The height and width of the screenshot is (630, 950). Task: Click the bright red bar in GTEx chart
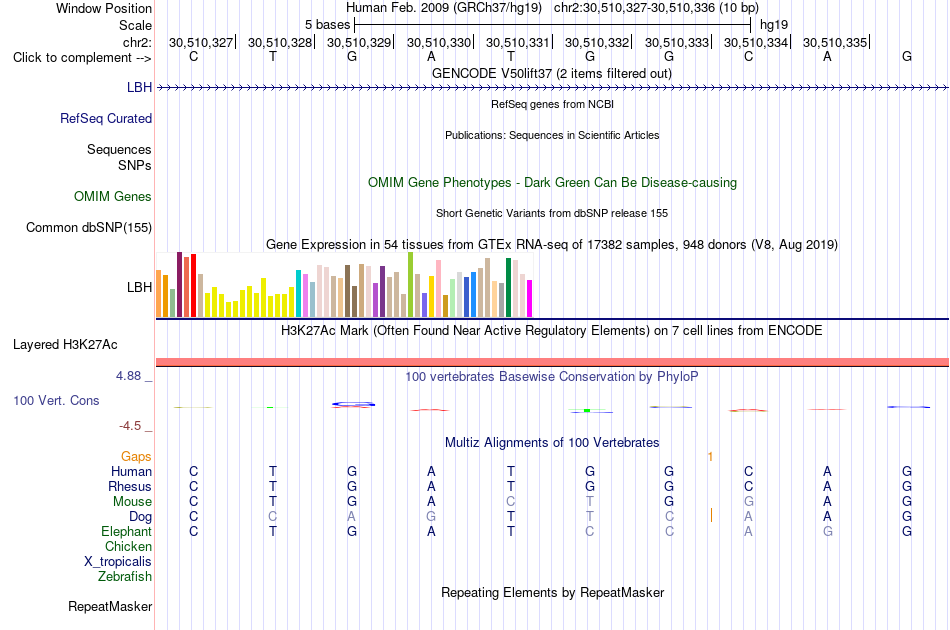click(193, 285)
